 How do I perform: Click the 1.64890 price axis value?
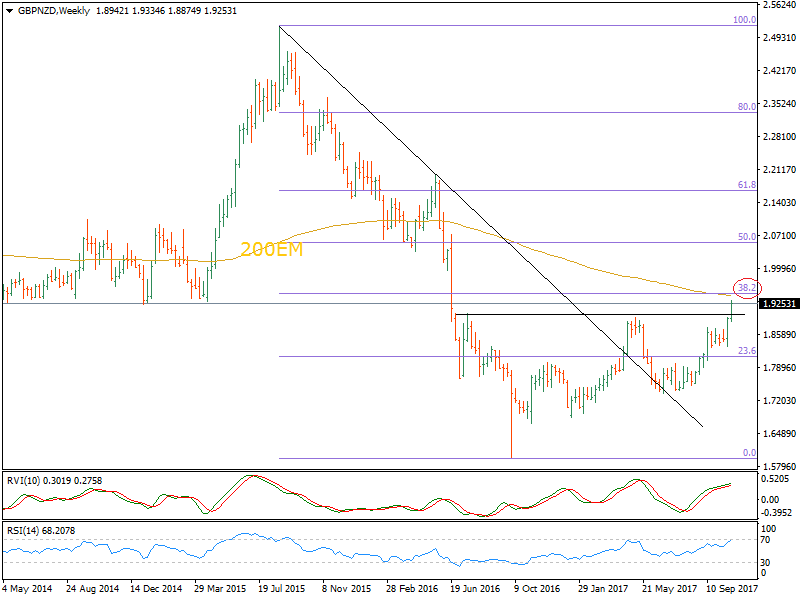778,434
